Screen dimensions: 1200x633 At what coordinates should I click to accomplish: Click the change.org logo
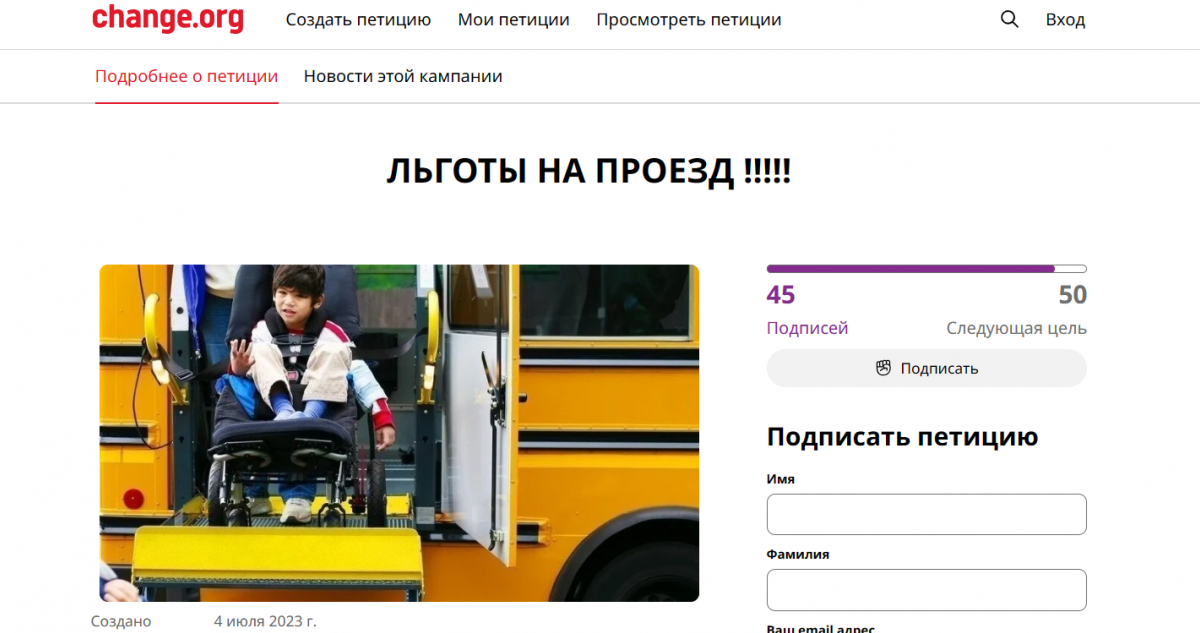[x=167, y=19]
